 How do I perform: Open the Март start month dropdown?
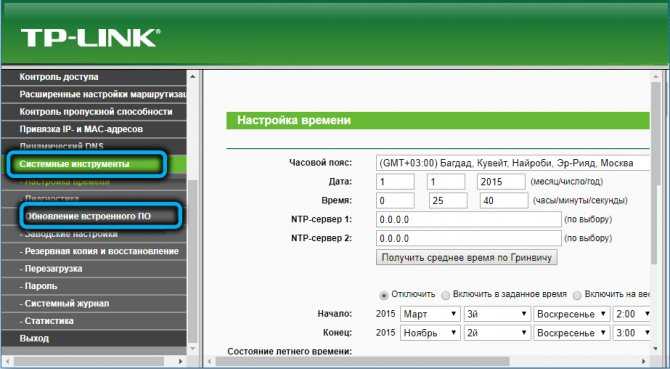[x=430, y=314]
